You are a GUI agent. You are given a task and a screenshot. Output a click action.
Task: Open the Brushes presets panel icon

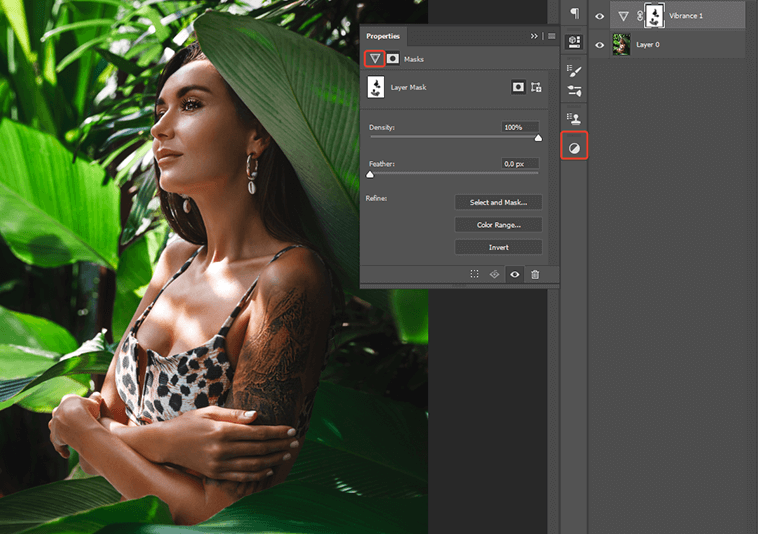coord(574,91)
